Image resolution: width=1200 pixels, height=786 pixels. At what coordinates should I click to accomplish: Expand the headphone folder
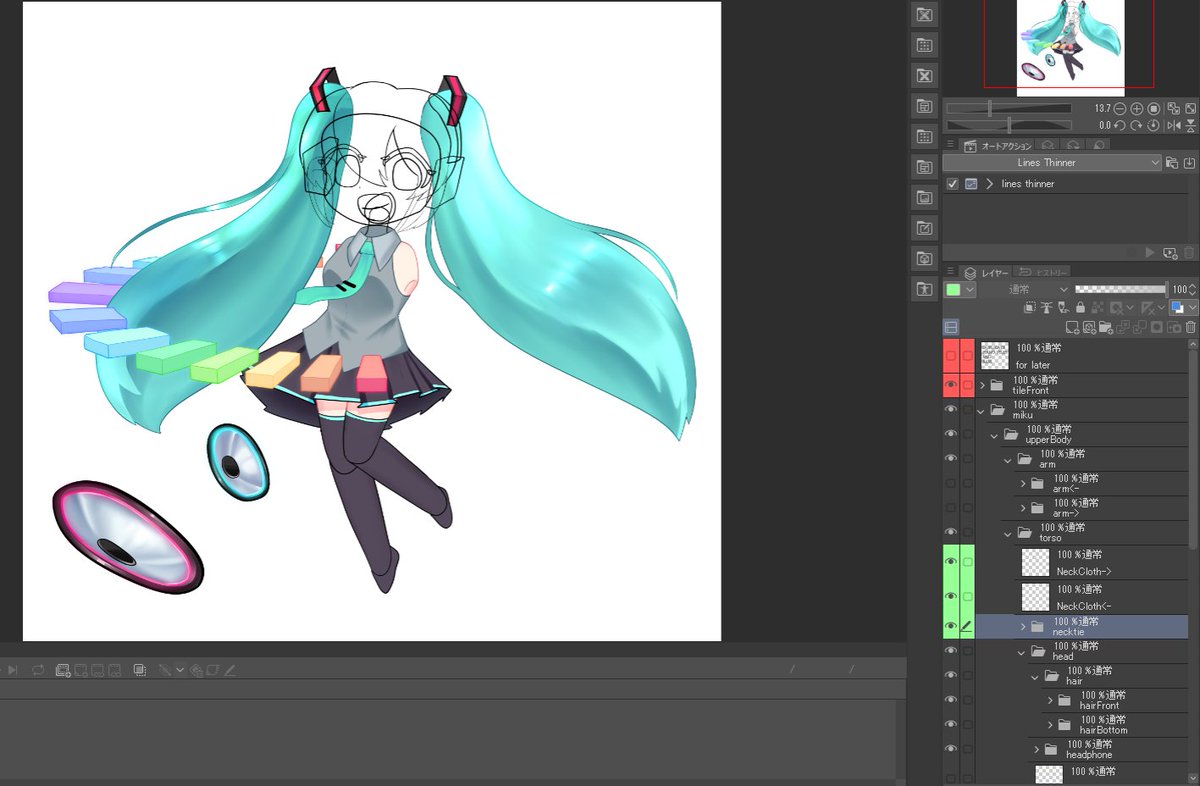1036,749
